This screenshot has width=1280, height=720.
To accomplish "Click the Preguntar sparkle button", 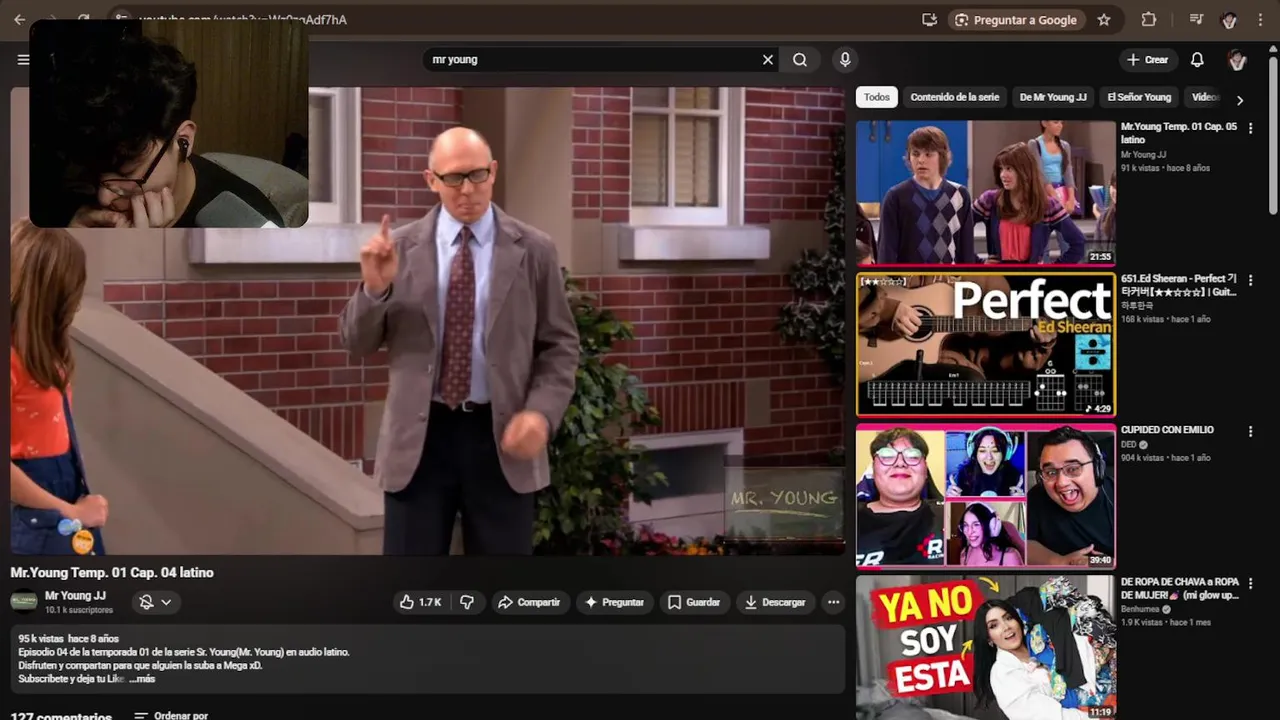I will (614, 602).
